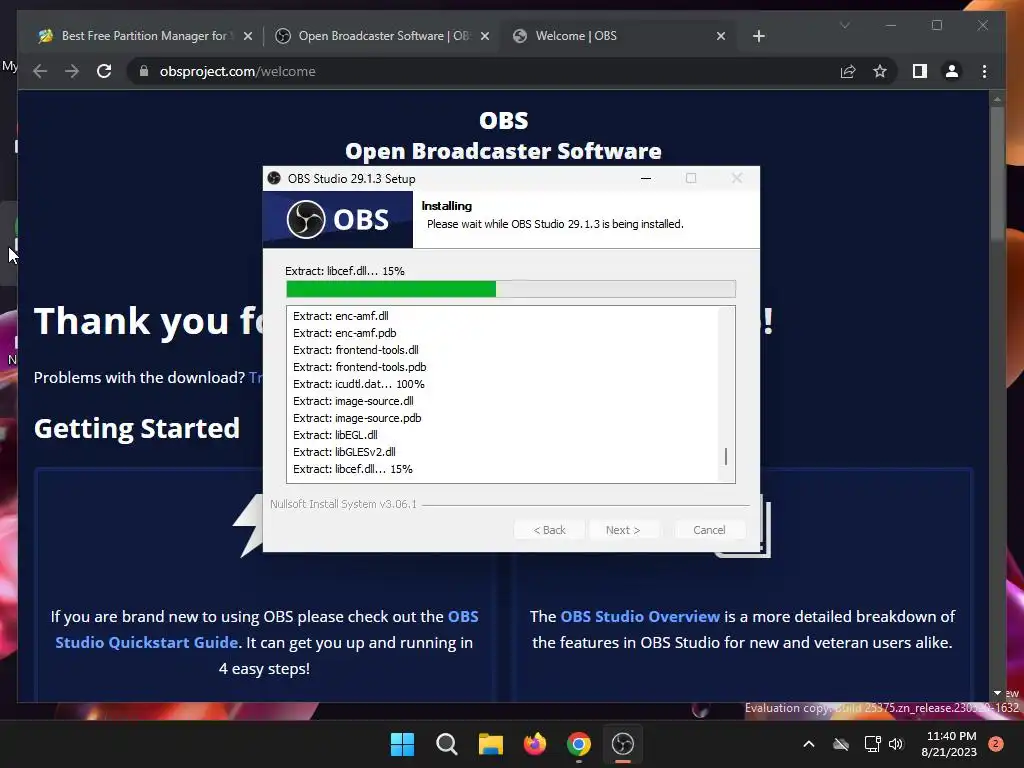Screen dimensions: 1024x768
Task: Open the Windows Start menu
Action: 402,744
